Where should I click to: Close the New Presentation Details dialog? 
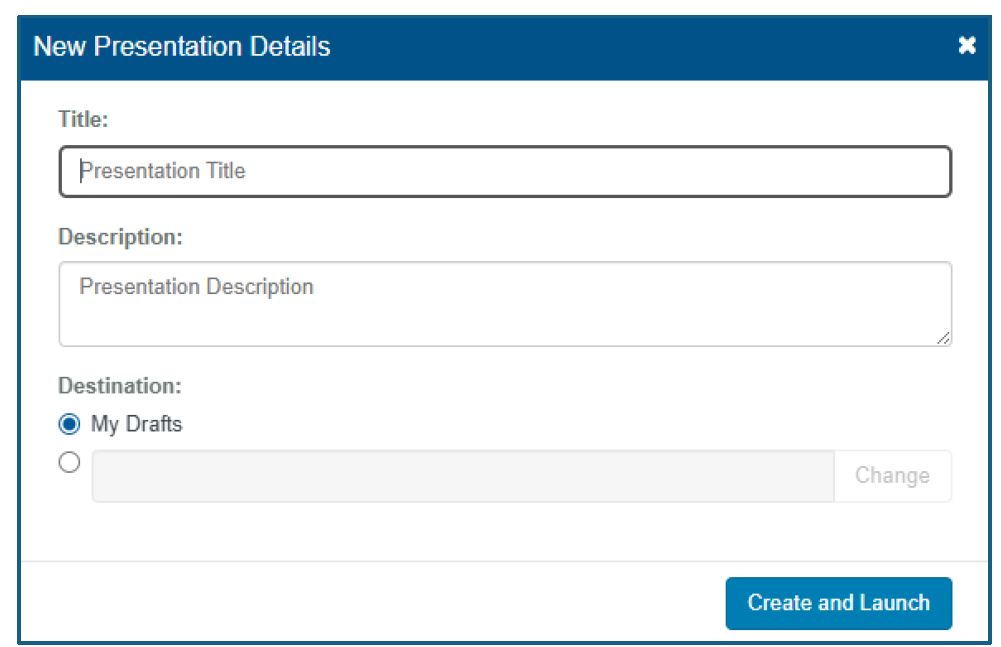pyautogui.click(x=966, y=46)
